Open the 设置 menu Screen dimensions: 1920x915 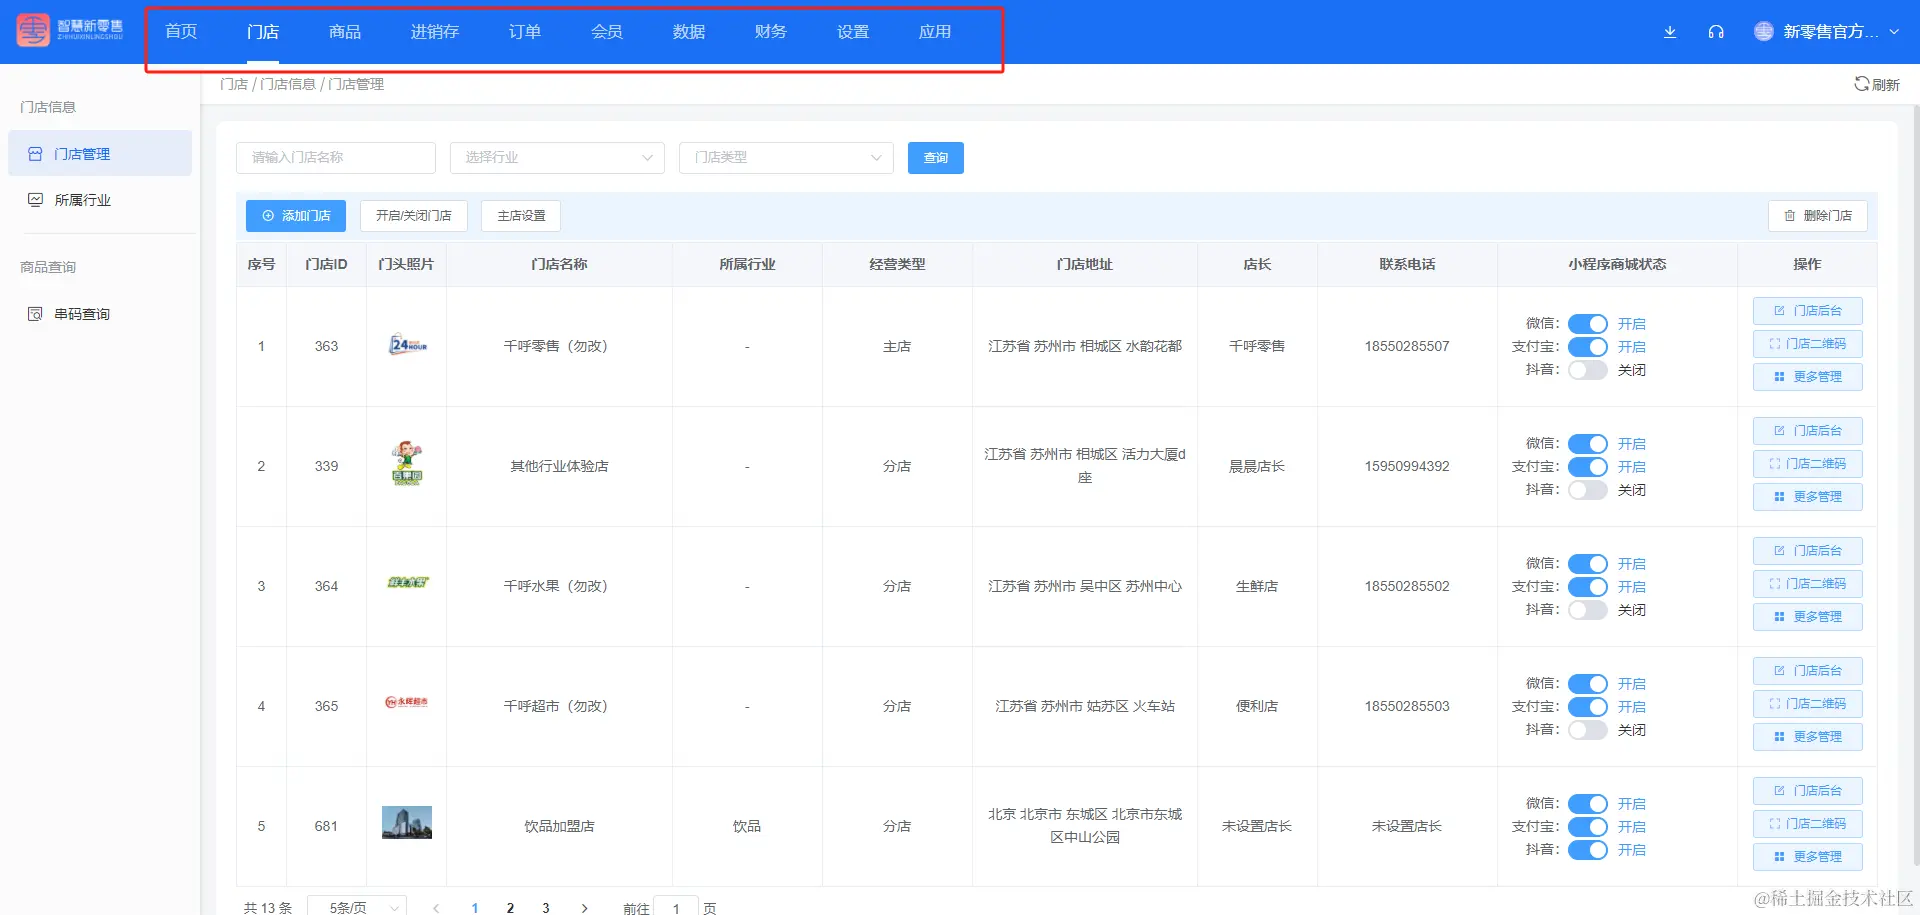tap(853, 32)
